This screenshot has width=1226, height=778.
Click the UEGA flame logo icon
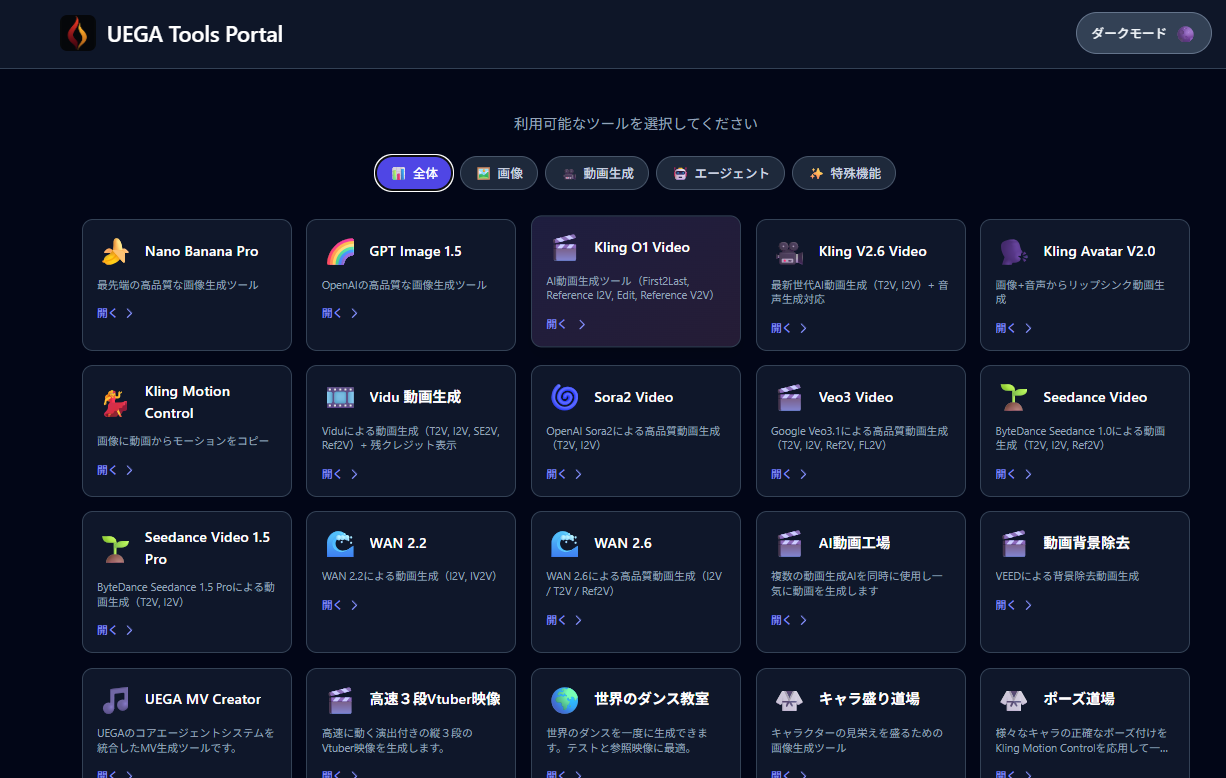coord(78,34)
